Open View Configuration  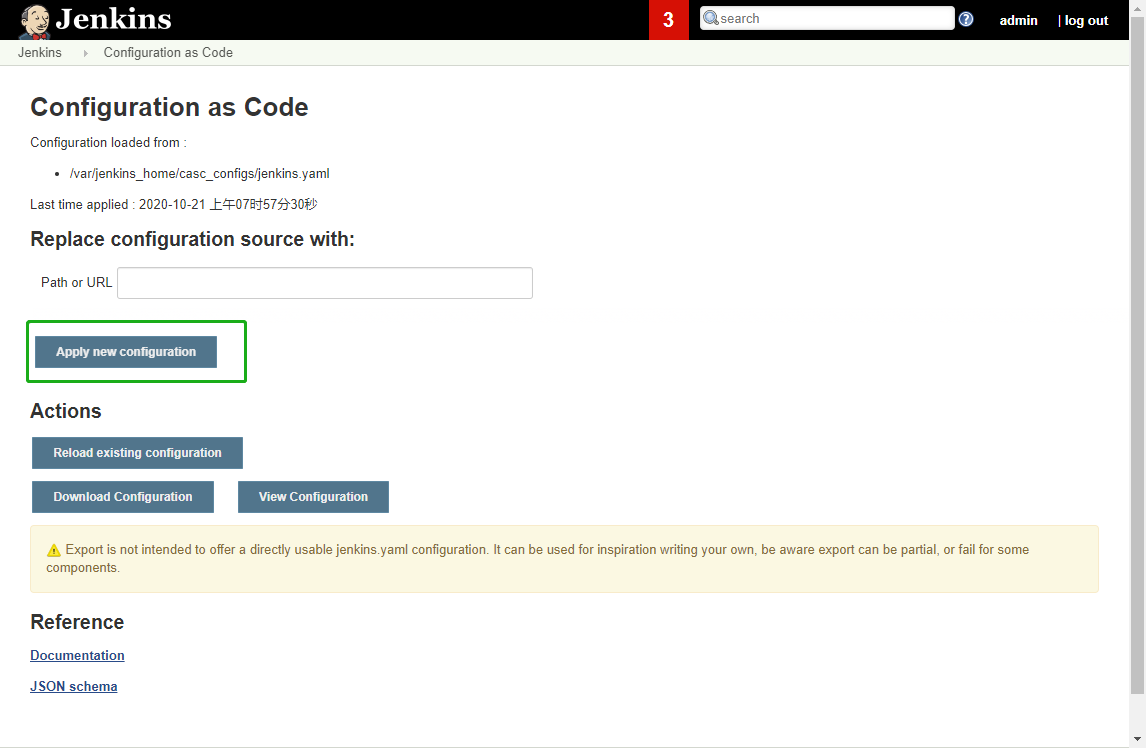pyautogui.click(x=313, y=496)
